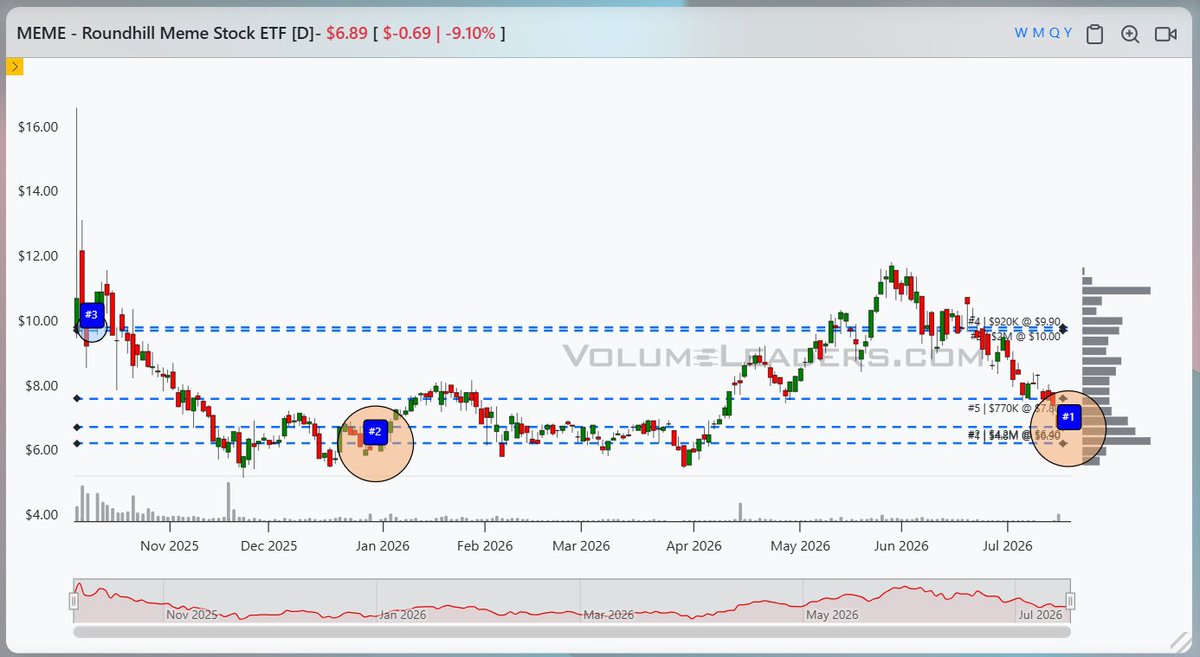Click the right range selector handle
1200x657 pixels.
click(1070, 601)
